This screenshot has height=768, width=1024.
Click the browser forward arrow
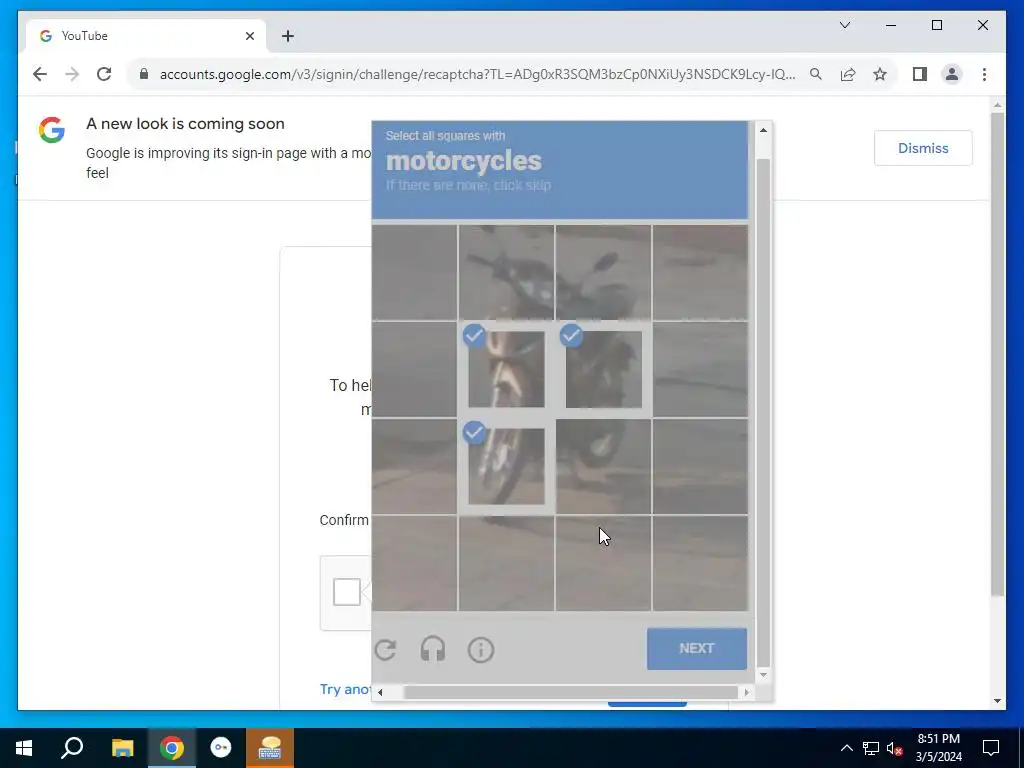click(72, 74)
